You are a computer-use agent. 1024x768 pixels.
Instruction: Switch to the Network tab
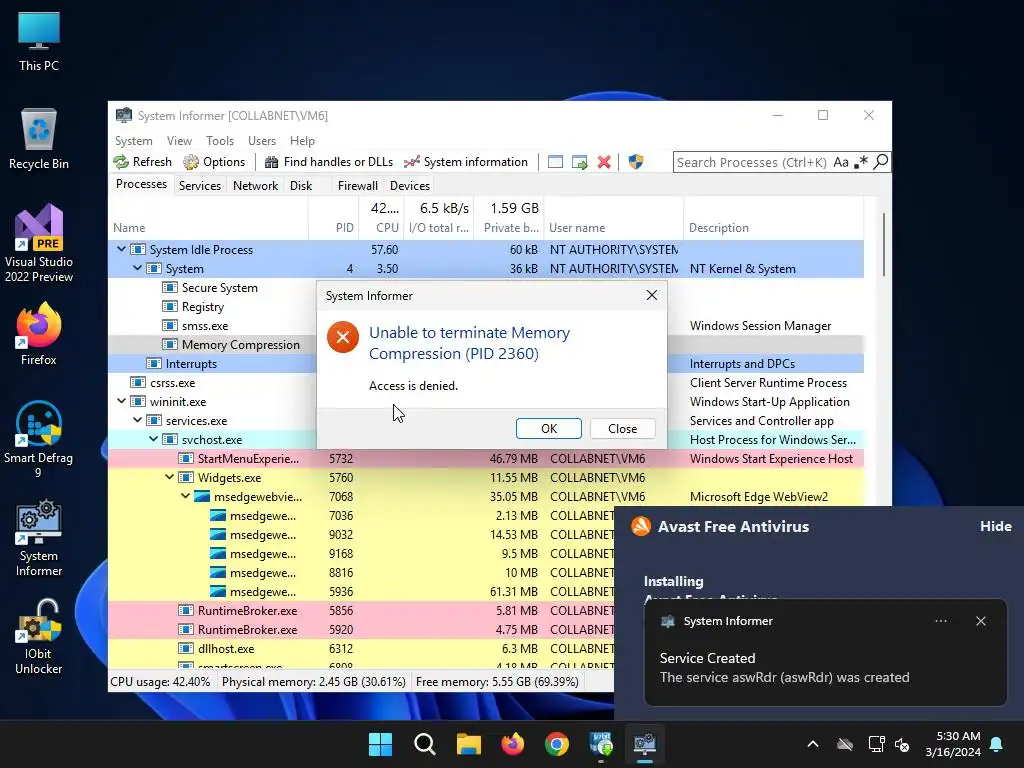pyautogui.click(x=255, y=185)
